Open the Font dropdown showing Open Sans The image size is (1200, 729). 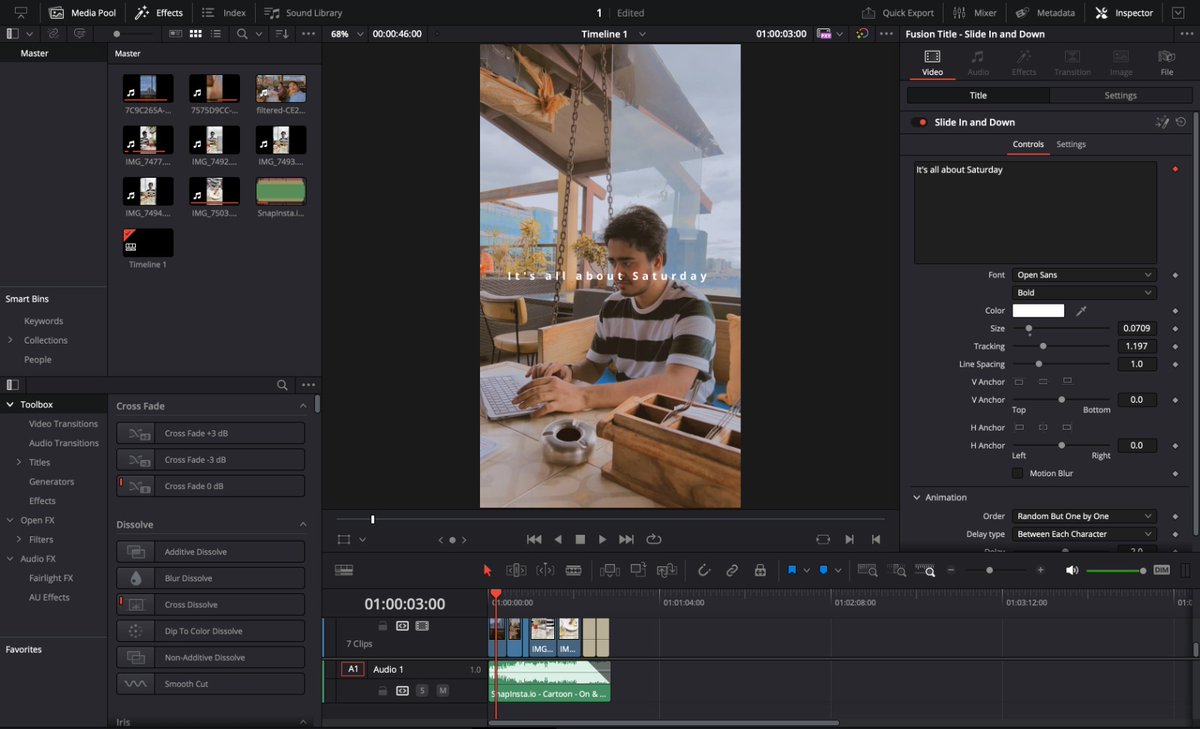(x=1084, y=275)
